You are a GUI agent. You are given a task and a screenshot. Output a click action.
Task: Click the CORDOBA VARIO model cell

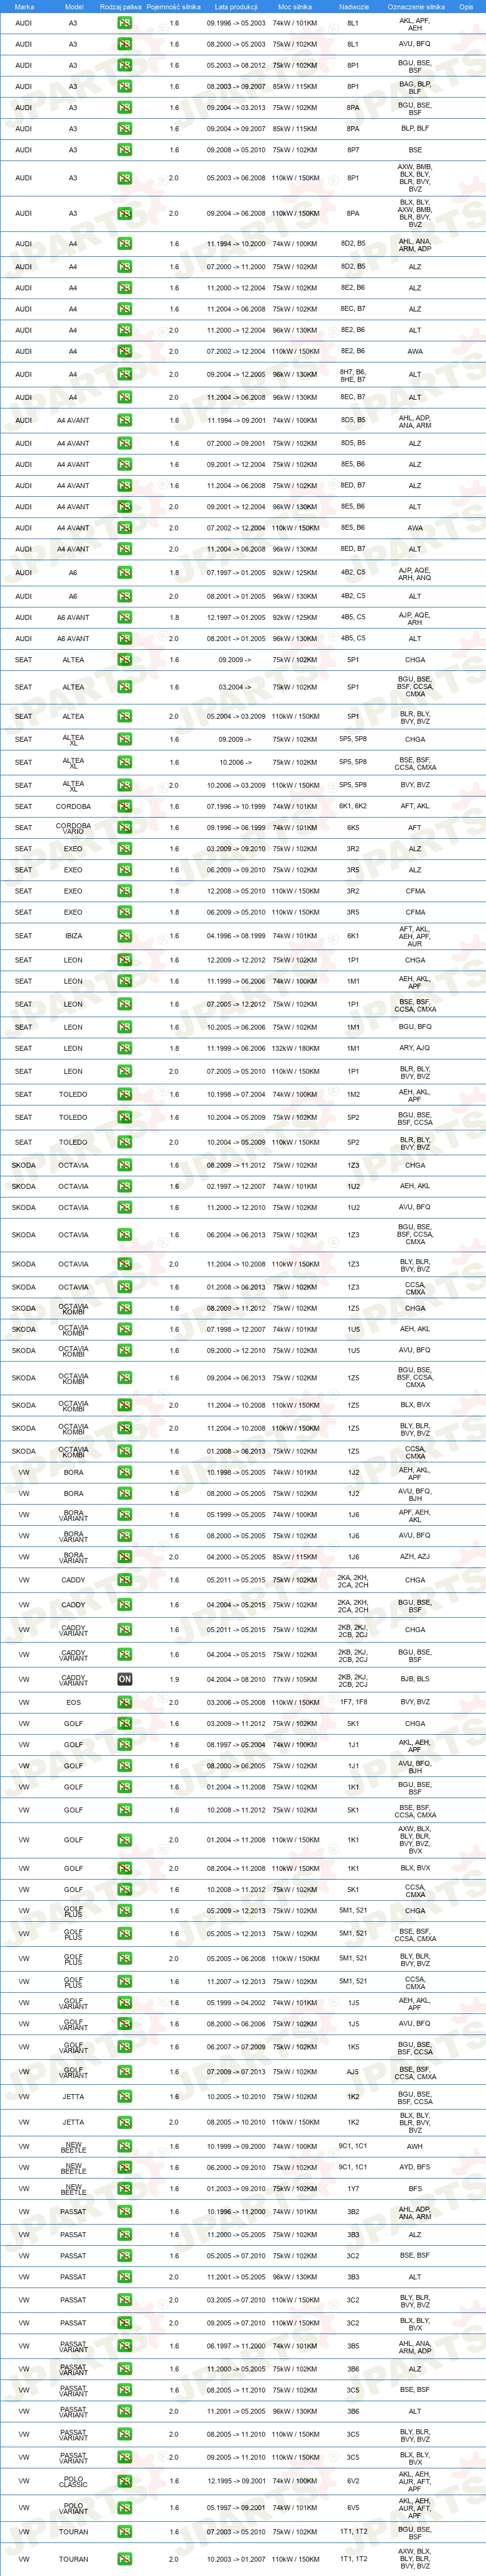tap(73, 828)
